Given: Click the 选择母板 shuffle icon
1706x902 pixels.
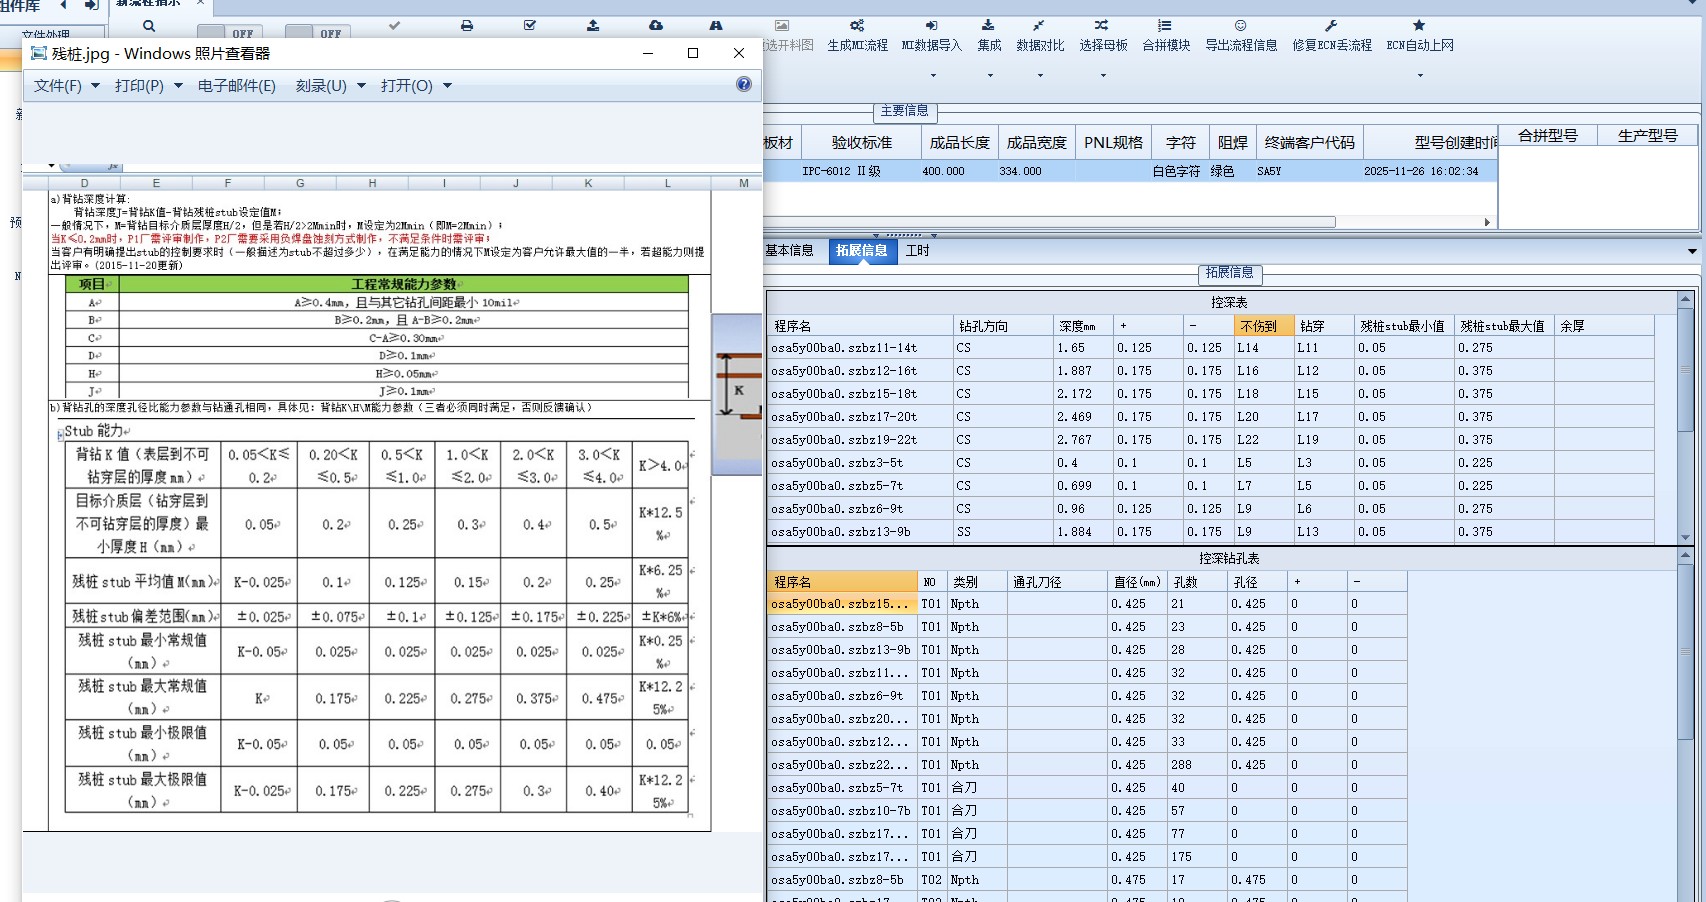Looking at the screenshot, I should [1102, 25].
